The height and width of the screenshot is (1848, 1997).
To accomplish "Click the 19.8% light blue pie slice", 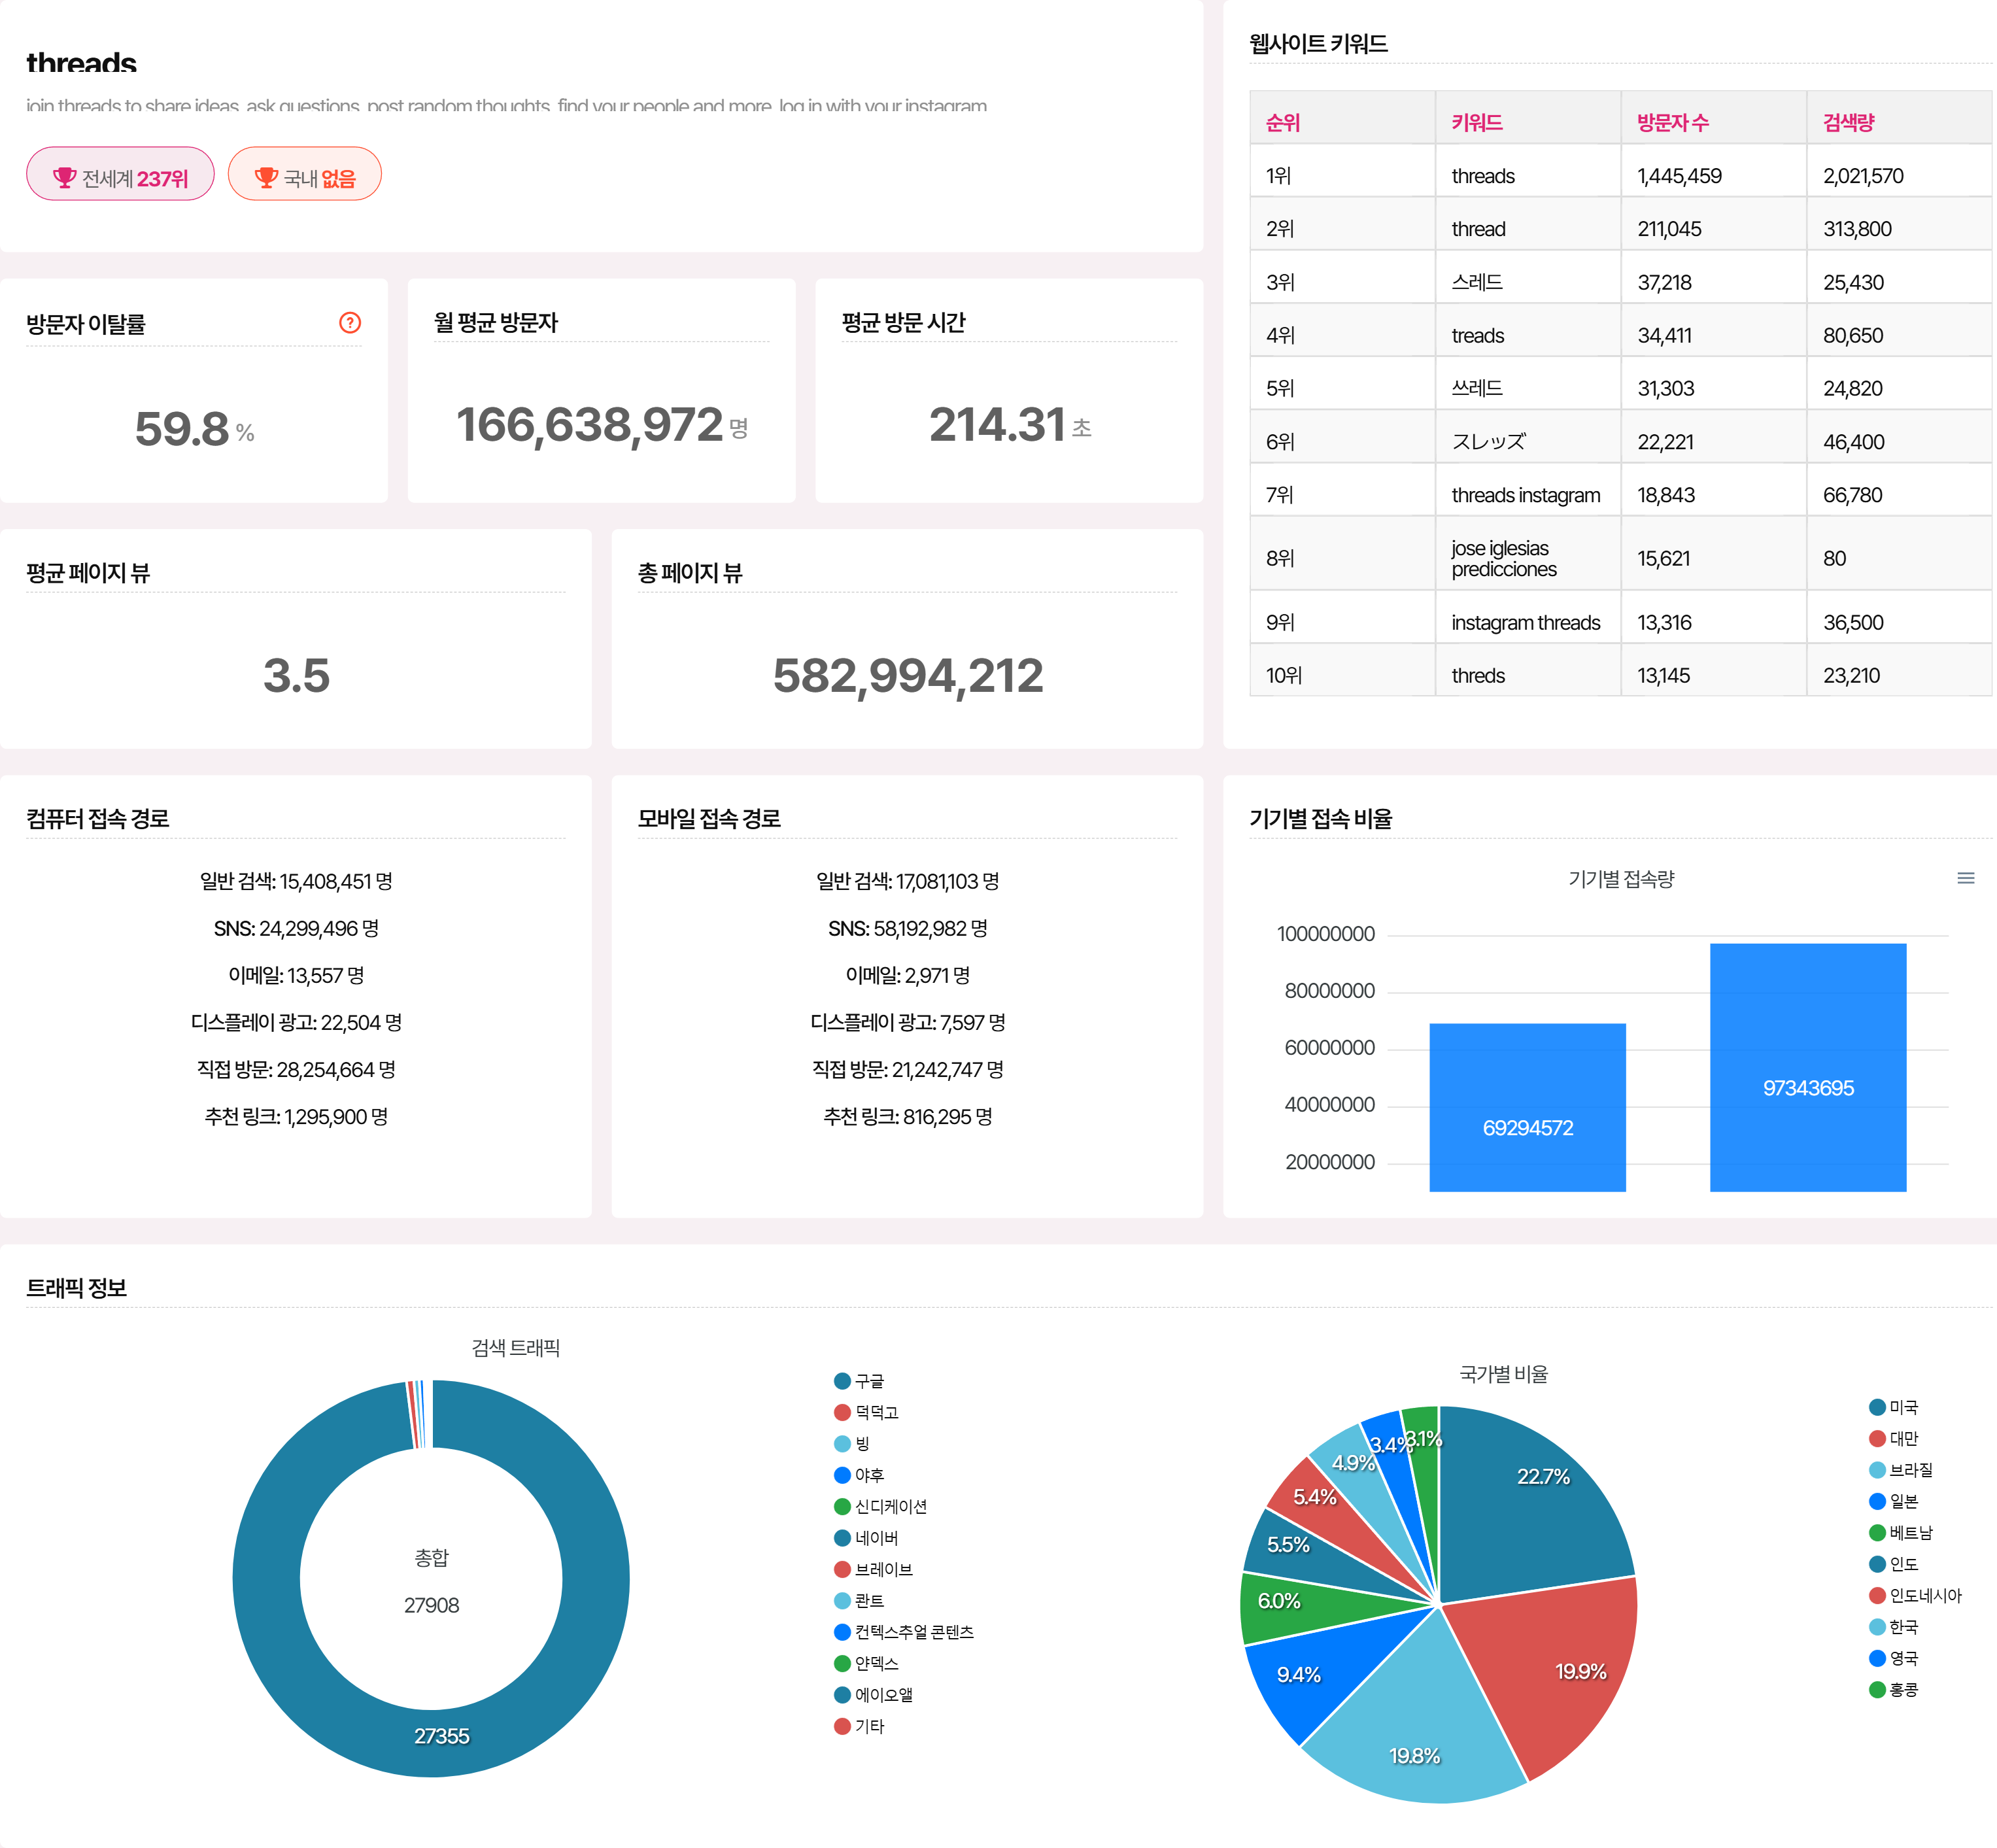I will pyautogui.click(x=1420, y=1730).
